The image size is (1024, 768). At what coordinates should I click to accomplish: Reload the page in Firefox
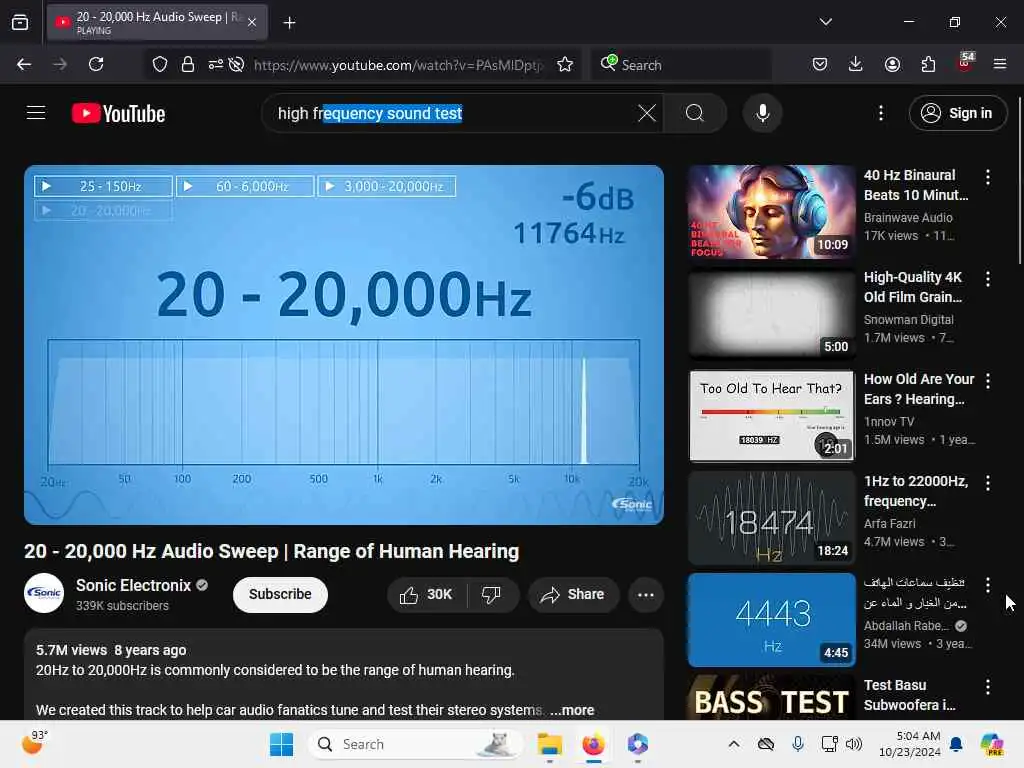(96, 64)
